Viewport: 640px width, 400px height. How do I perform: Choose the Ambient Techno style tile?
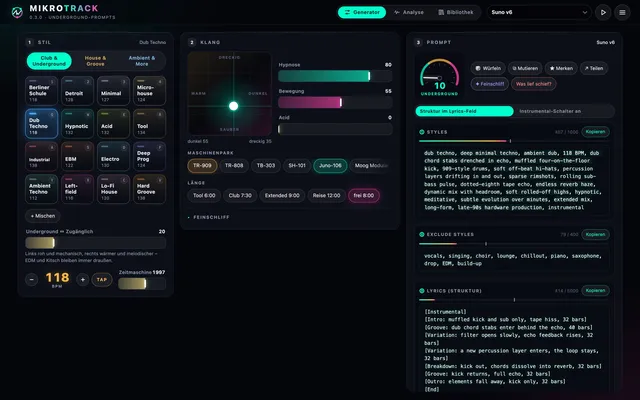[x=41, y=189]
